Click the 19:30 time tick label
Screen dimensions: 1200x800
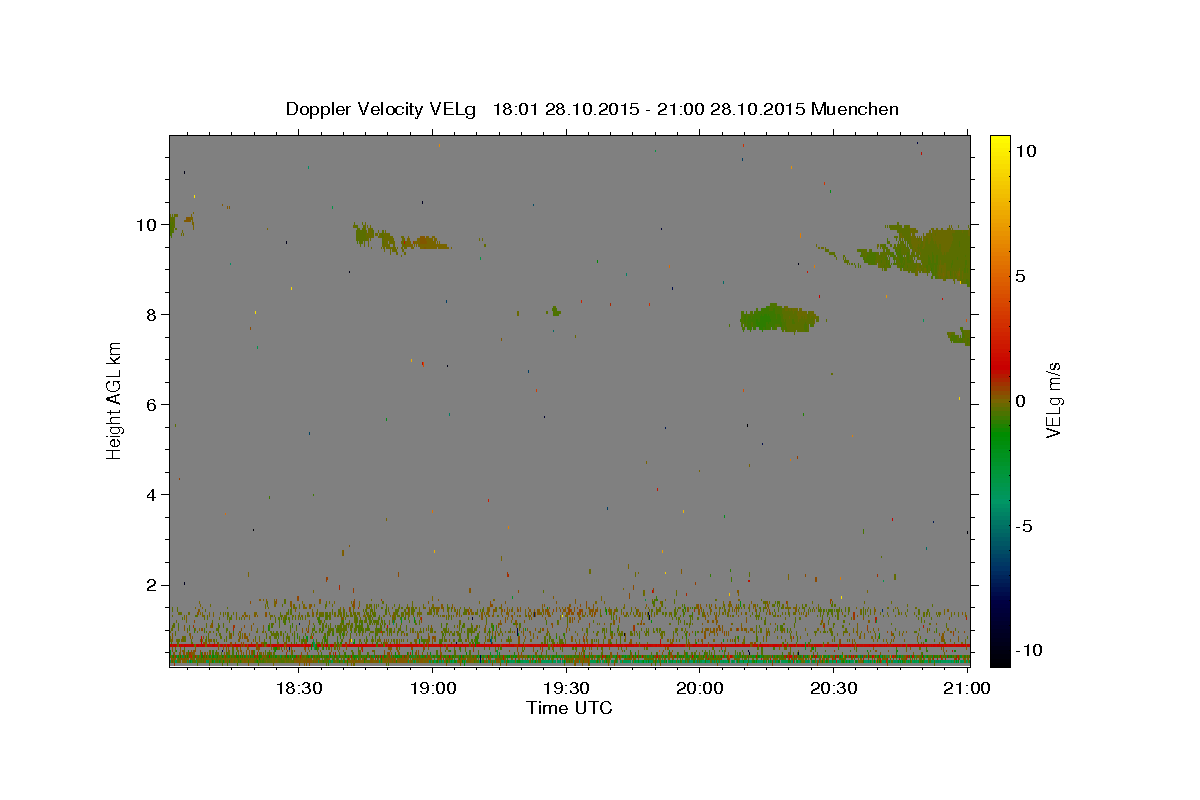(566, 688)
